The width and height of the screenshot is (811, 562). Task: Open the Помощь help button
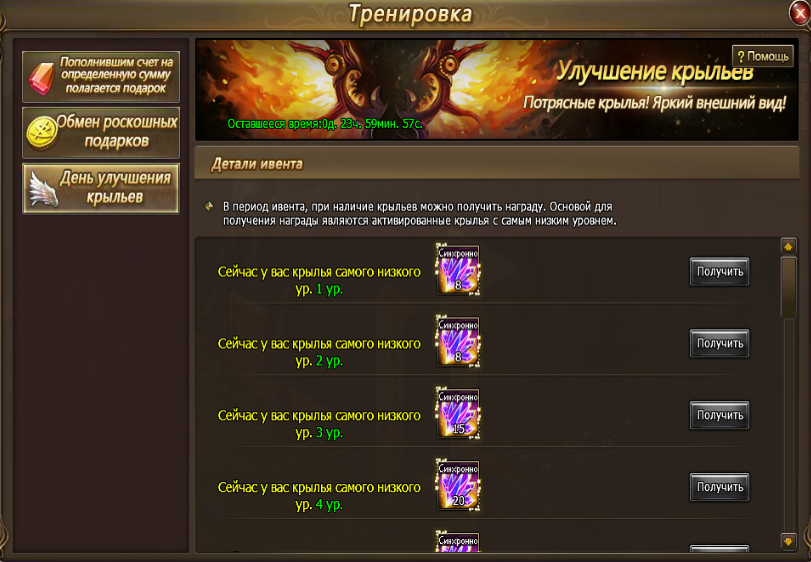[762, 56]
